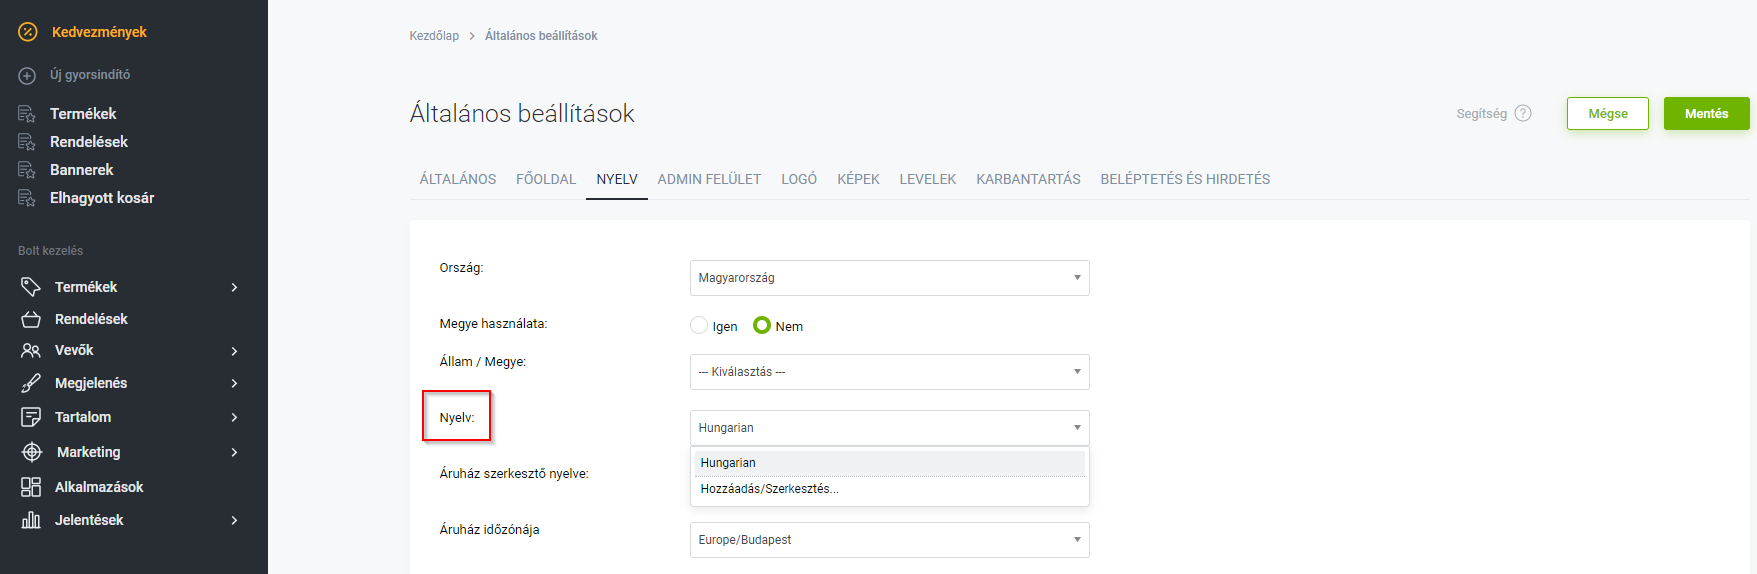This screenshot has height=574, width=1757.
Task: Click the Rendelések basket icon under Bolt kezelés
Action: (31, 319)
